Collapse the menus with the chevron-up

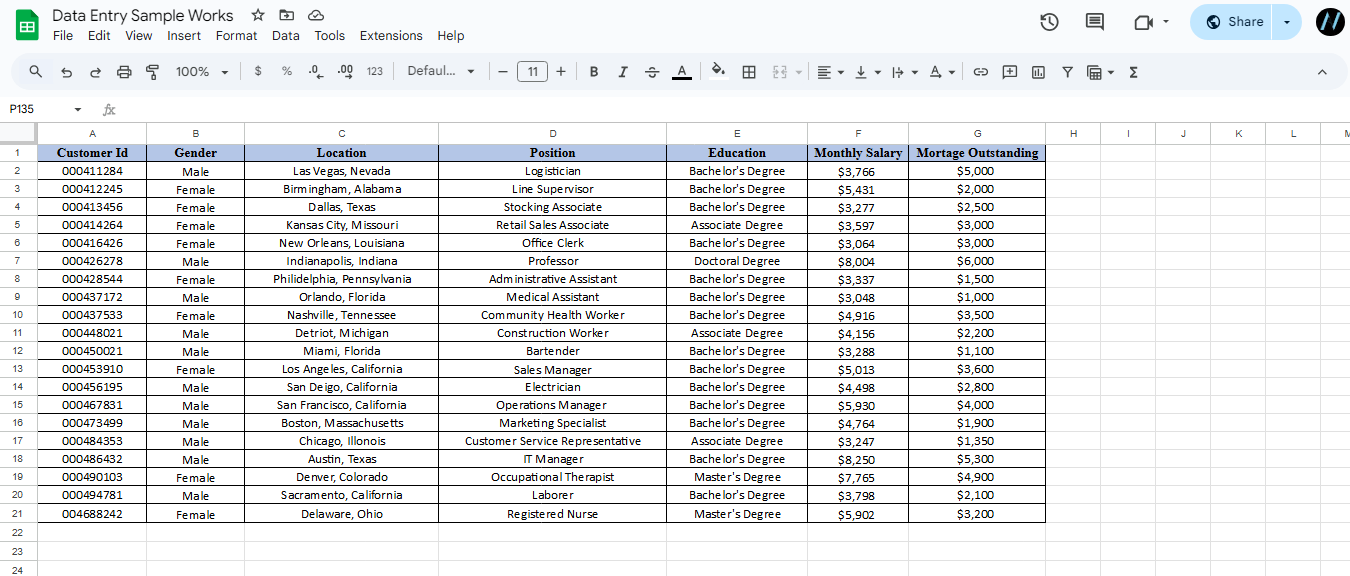coord(1322,72)
